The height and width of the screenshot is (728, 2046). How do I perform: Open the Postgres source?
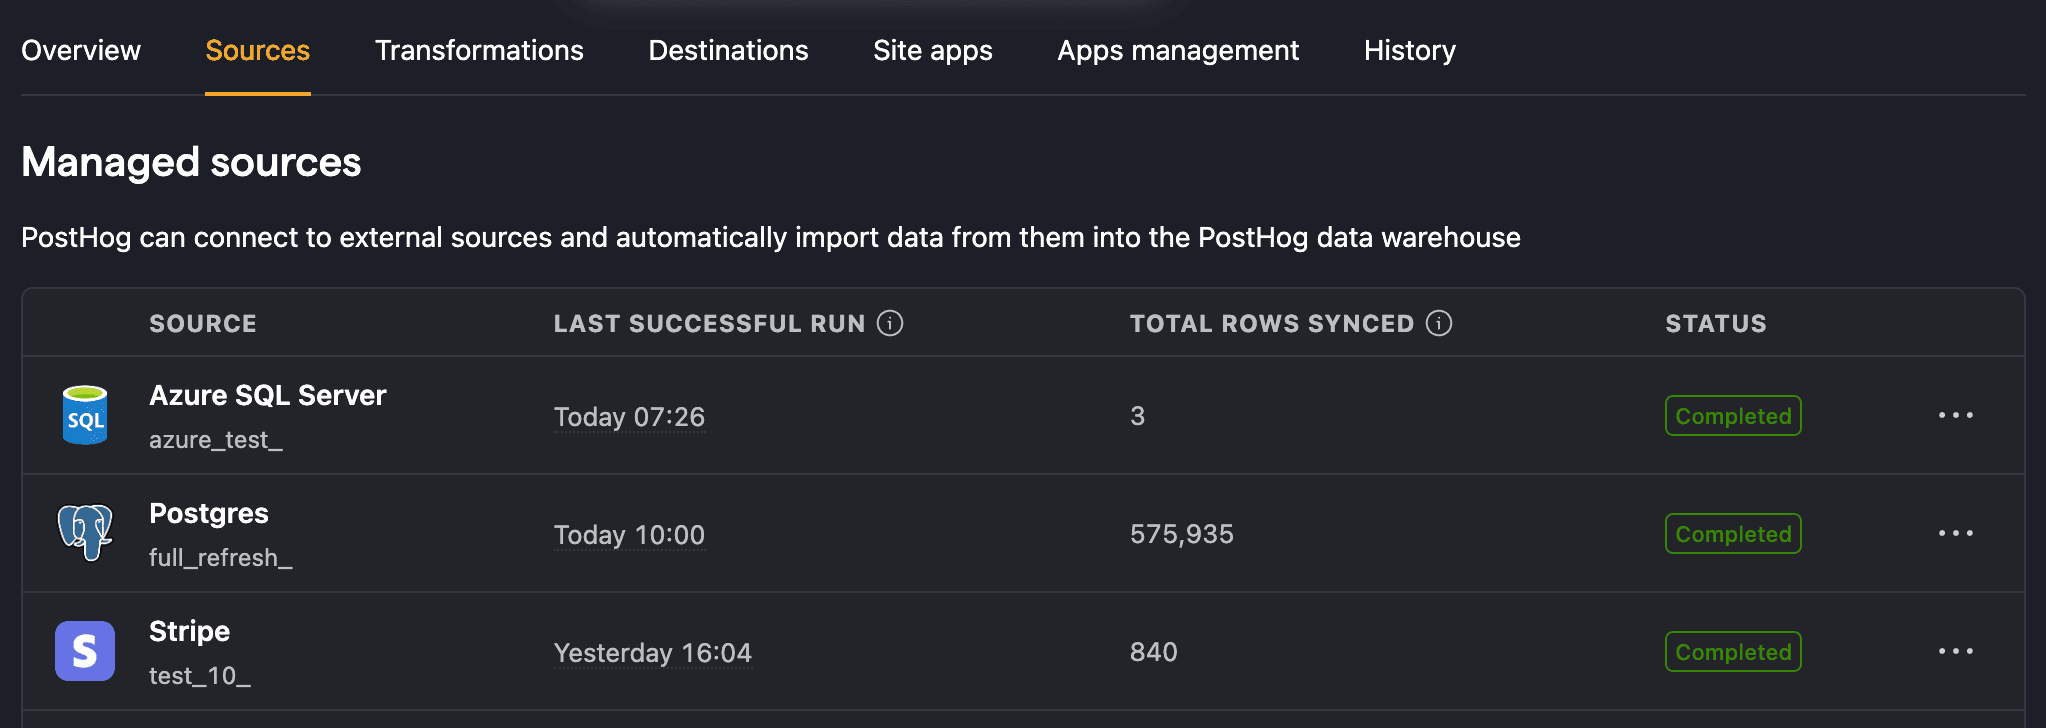pyautogui.click(x=209, y=514)
